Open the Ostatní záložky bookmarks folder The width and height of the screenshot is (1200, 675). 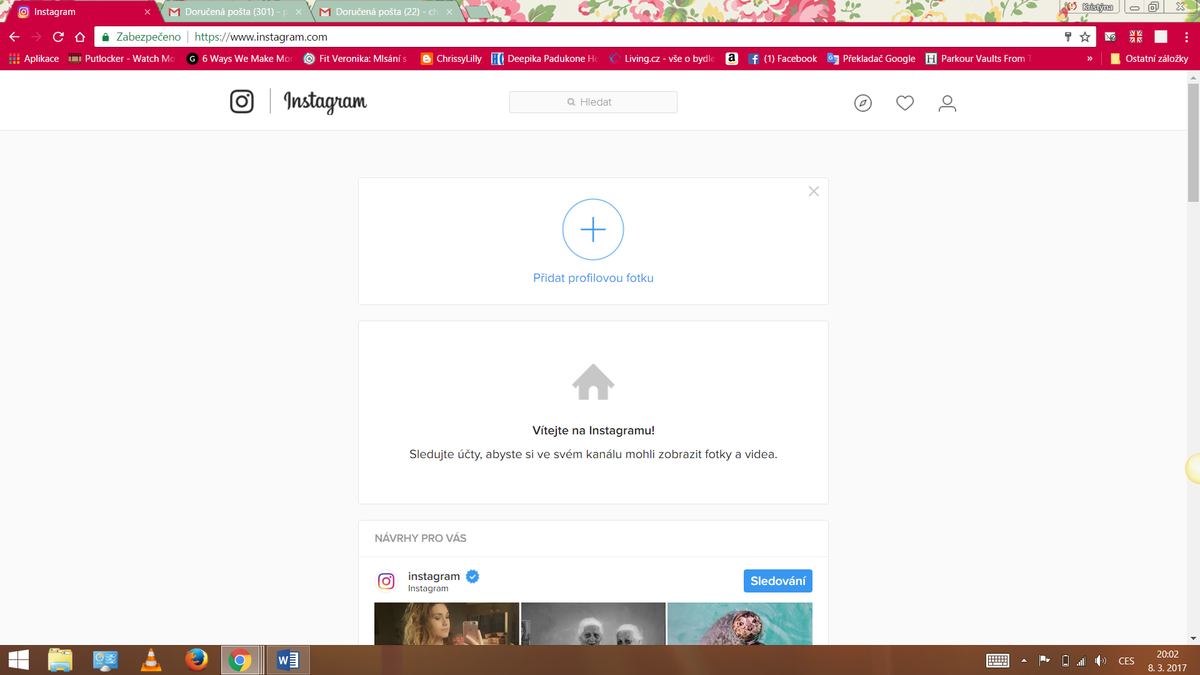pyautogui.click(x=1149, y=59)
